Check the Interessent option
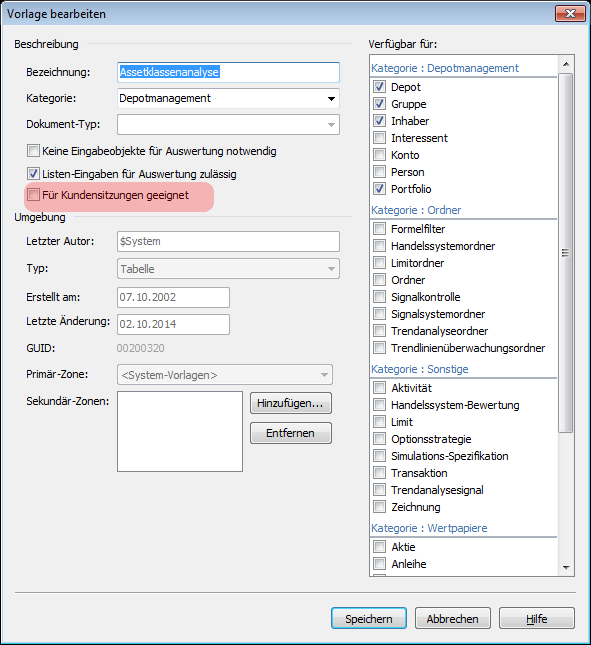591x645 pixels. click(379, 138)
